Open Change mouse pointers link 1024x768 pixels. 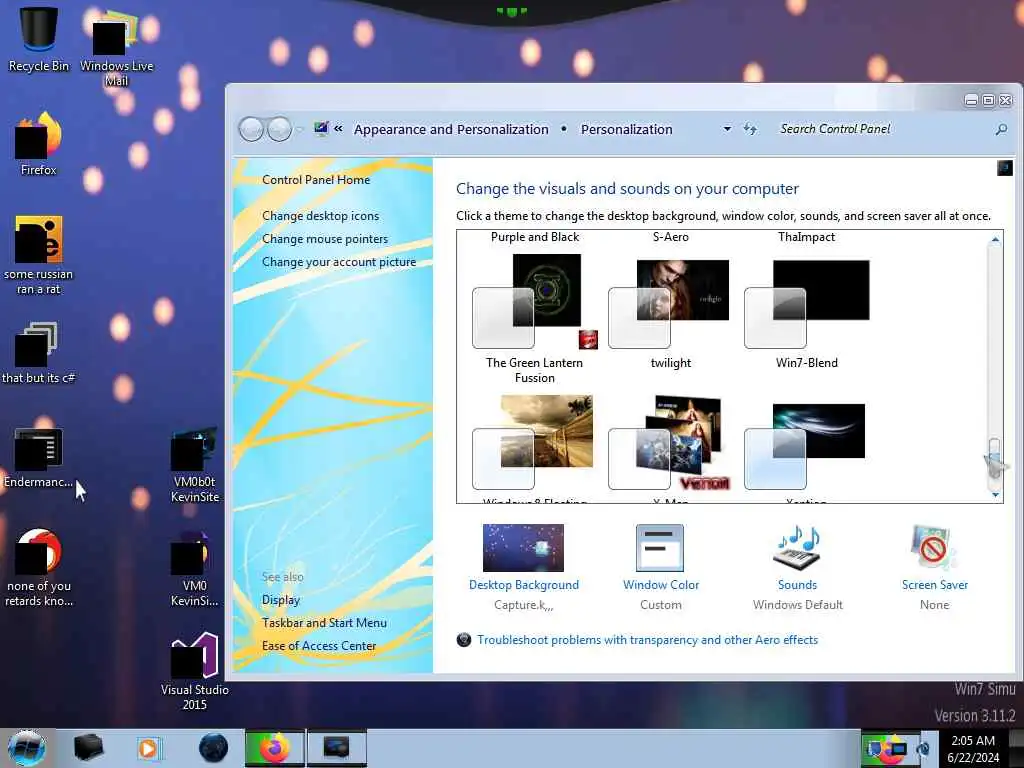click(325, 239)
